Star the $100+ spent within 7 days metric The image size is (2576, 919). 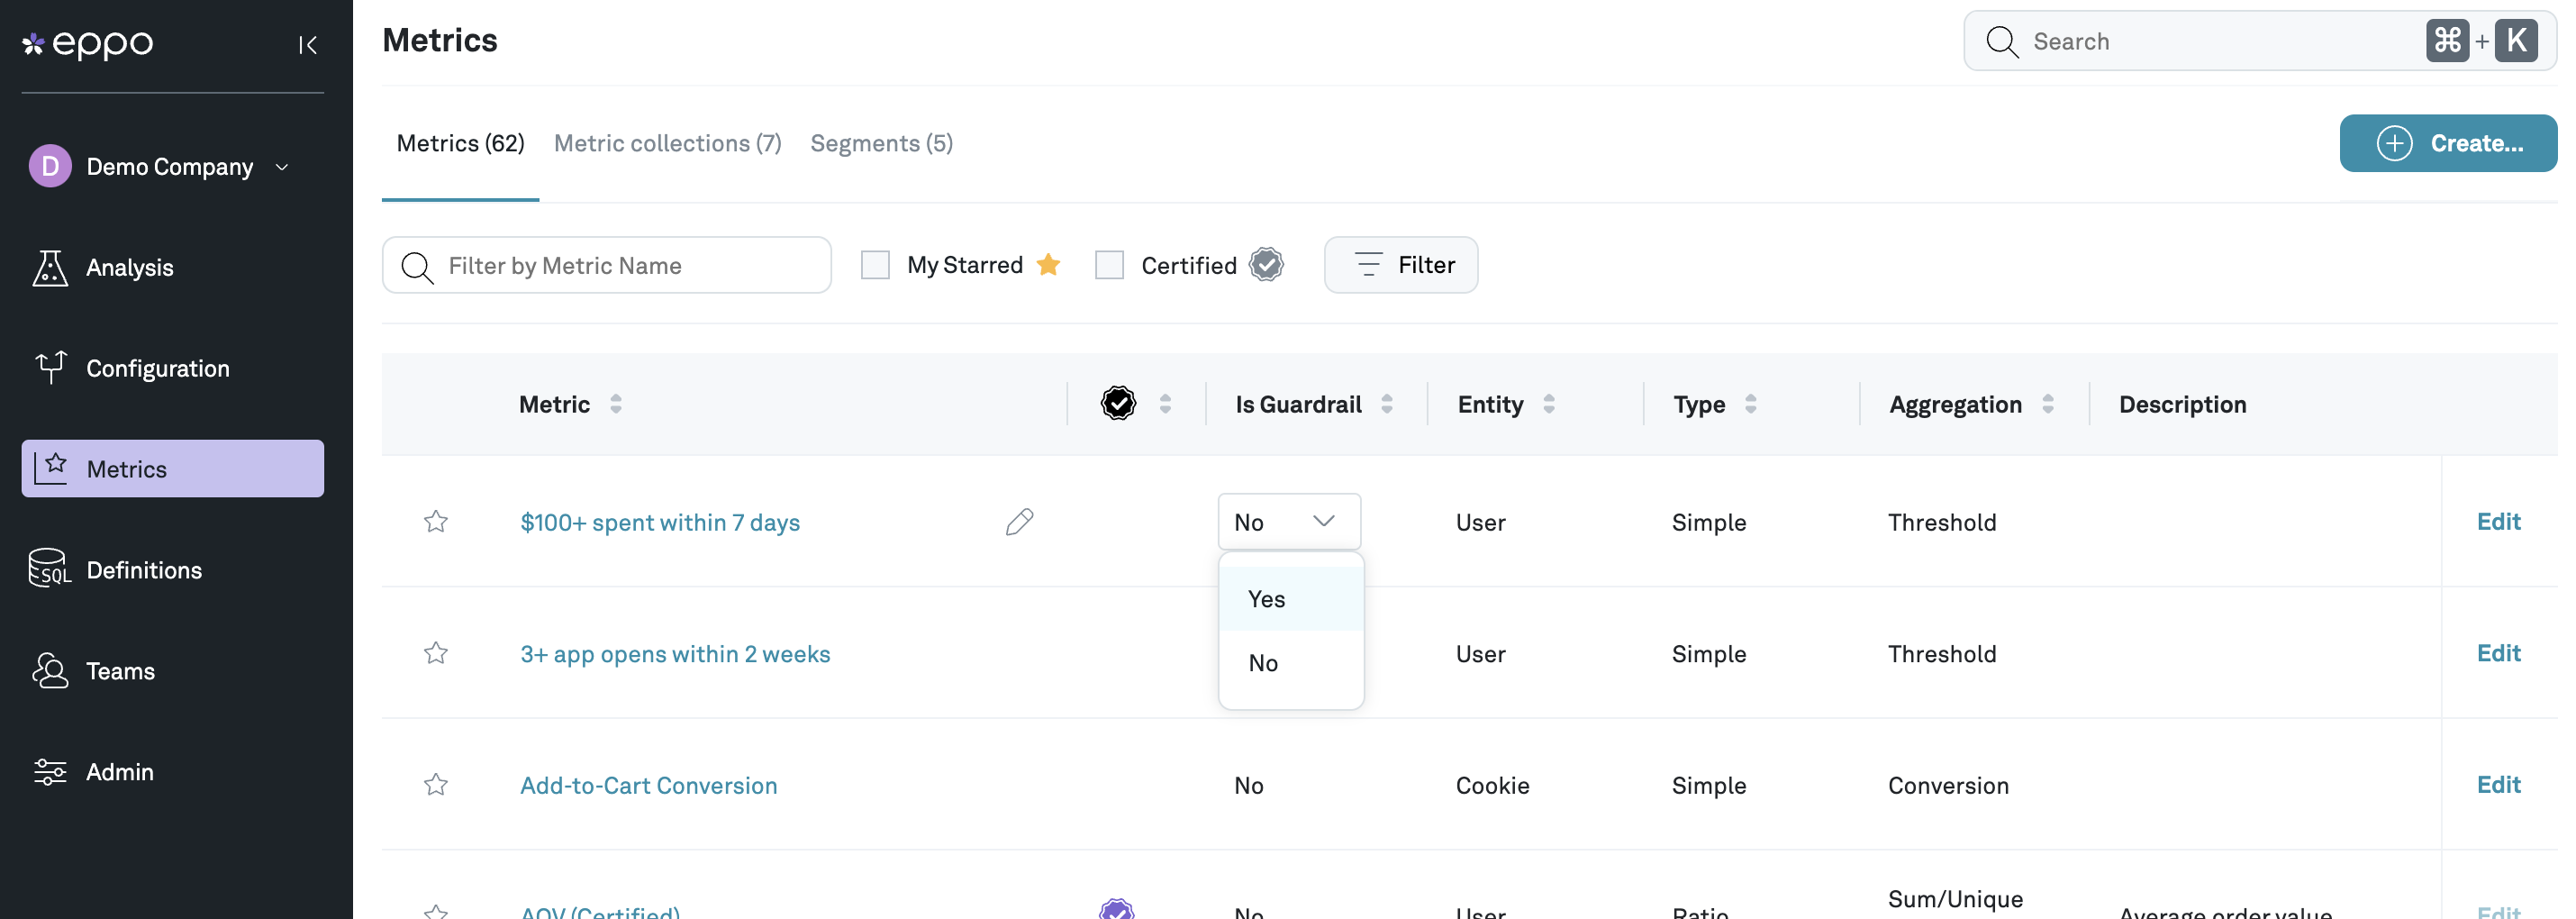(x=436, y=521)
